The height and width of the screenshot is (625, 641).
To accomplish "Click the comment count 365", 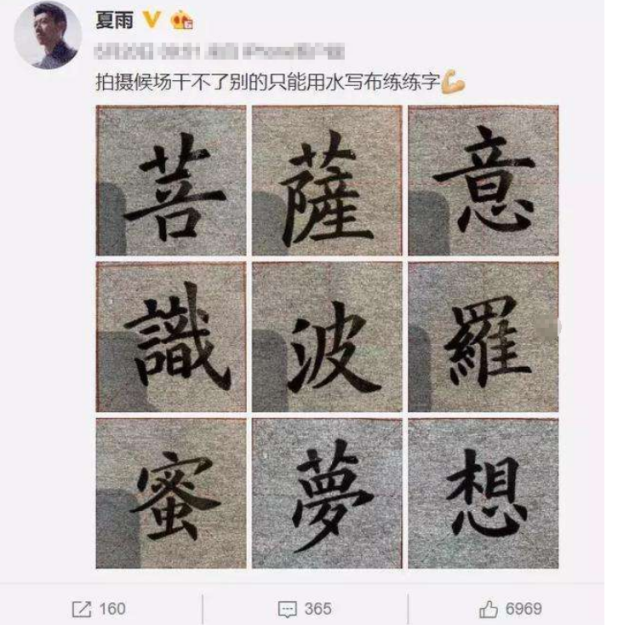I will pos(318,609).
